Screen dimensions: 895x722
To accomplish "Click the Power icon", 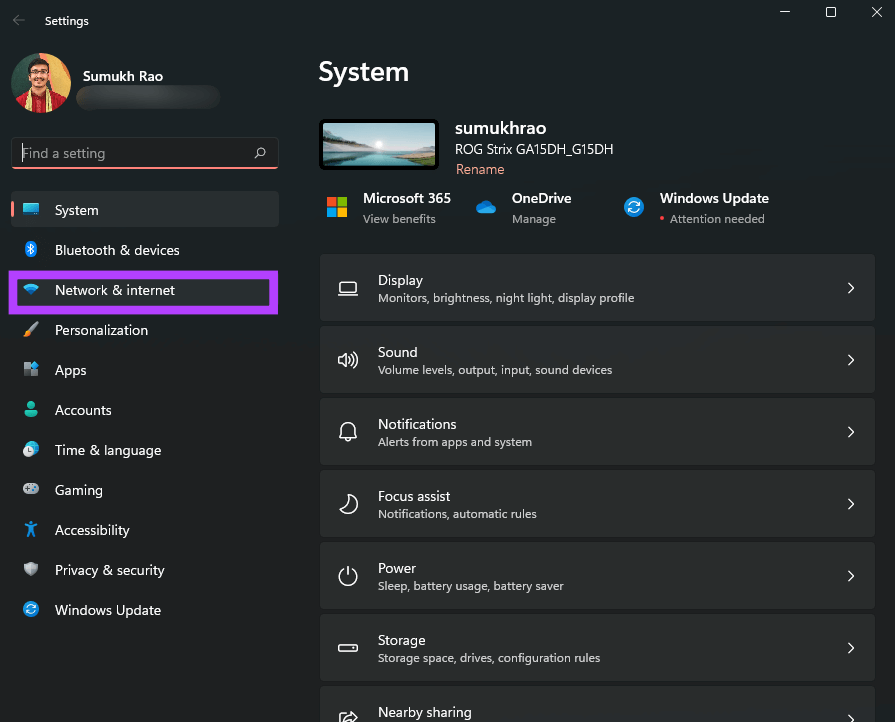I will click(x=348, y=576).
